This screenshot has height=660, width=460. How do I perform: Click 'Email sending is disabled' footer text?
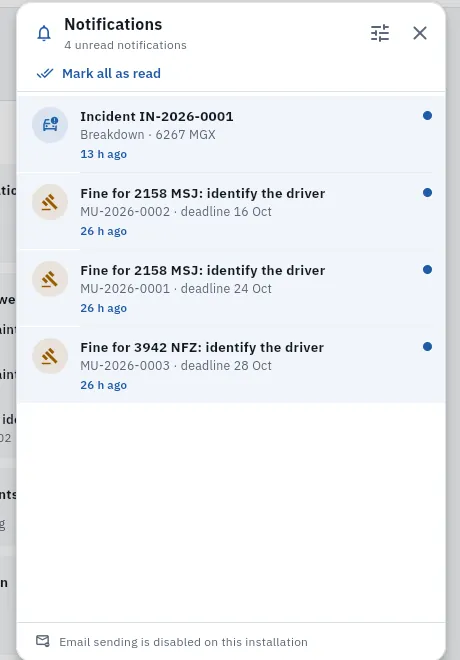[183, 642]
